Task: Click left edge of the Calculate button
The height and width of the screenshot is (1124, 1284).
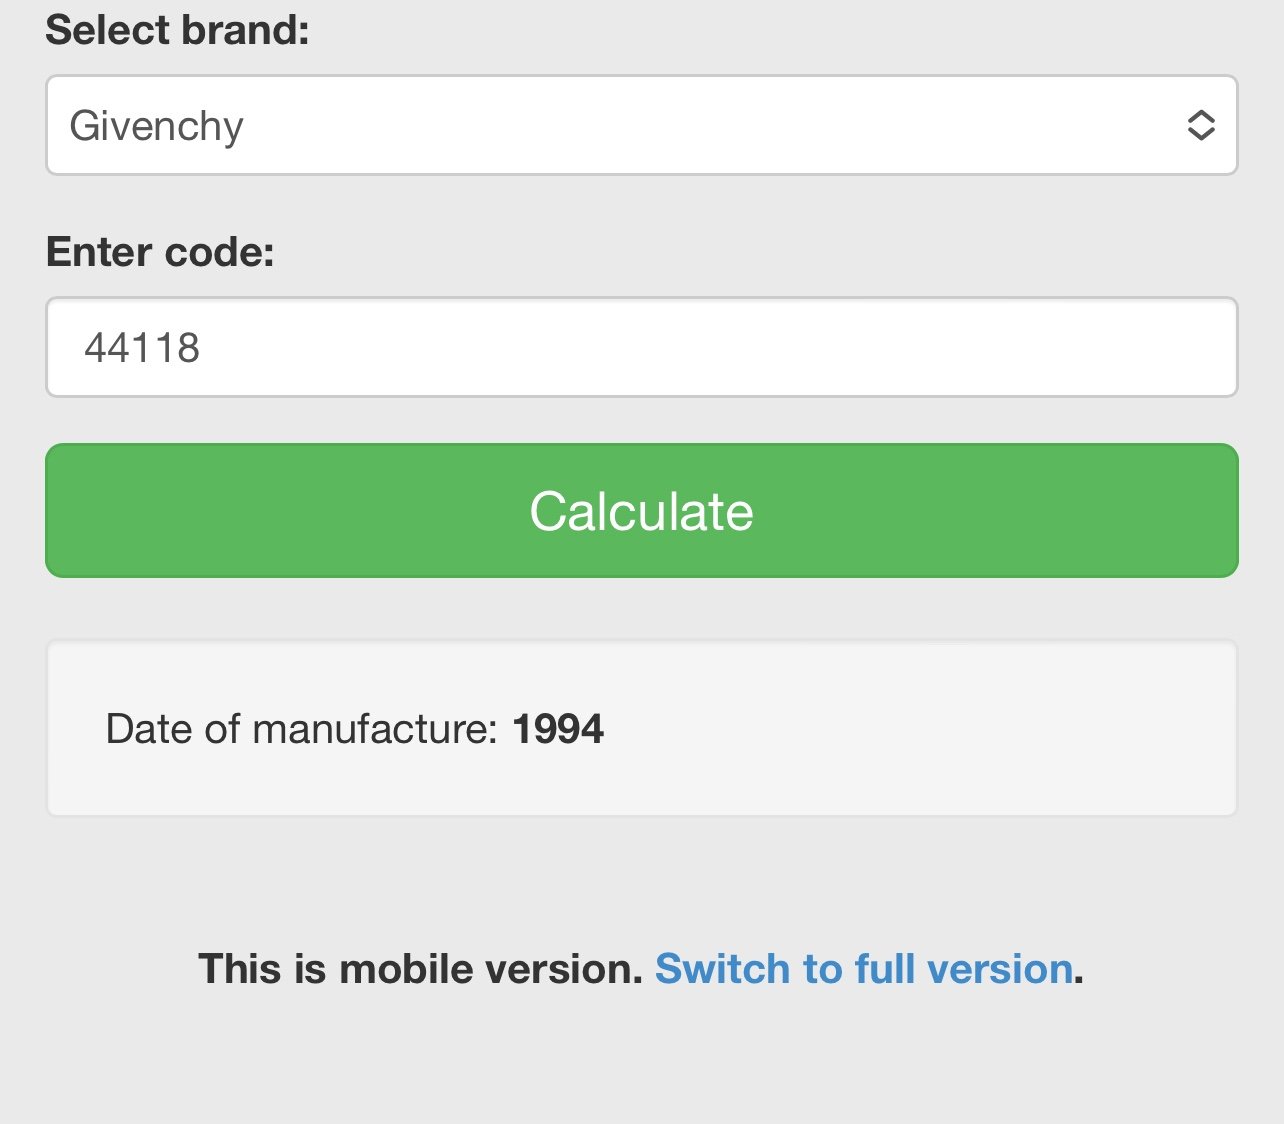Action: coord(70,510)
